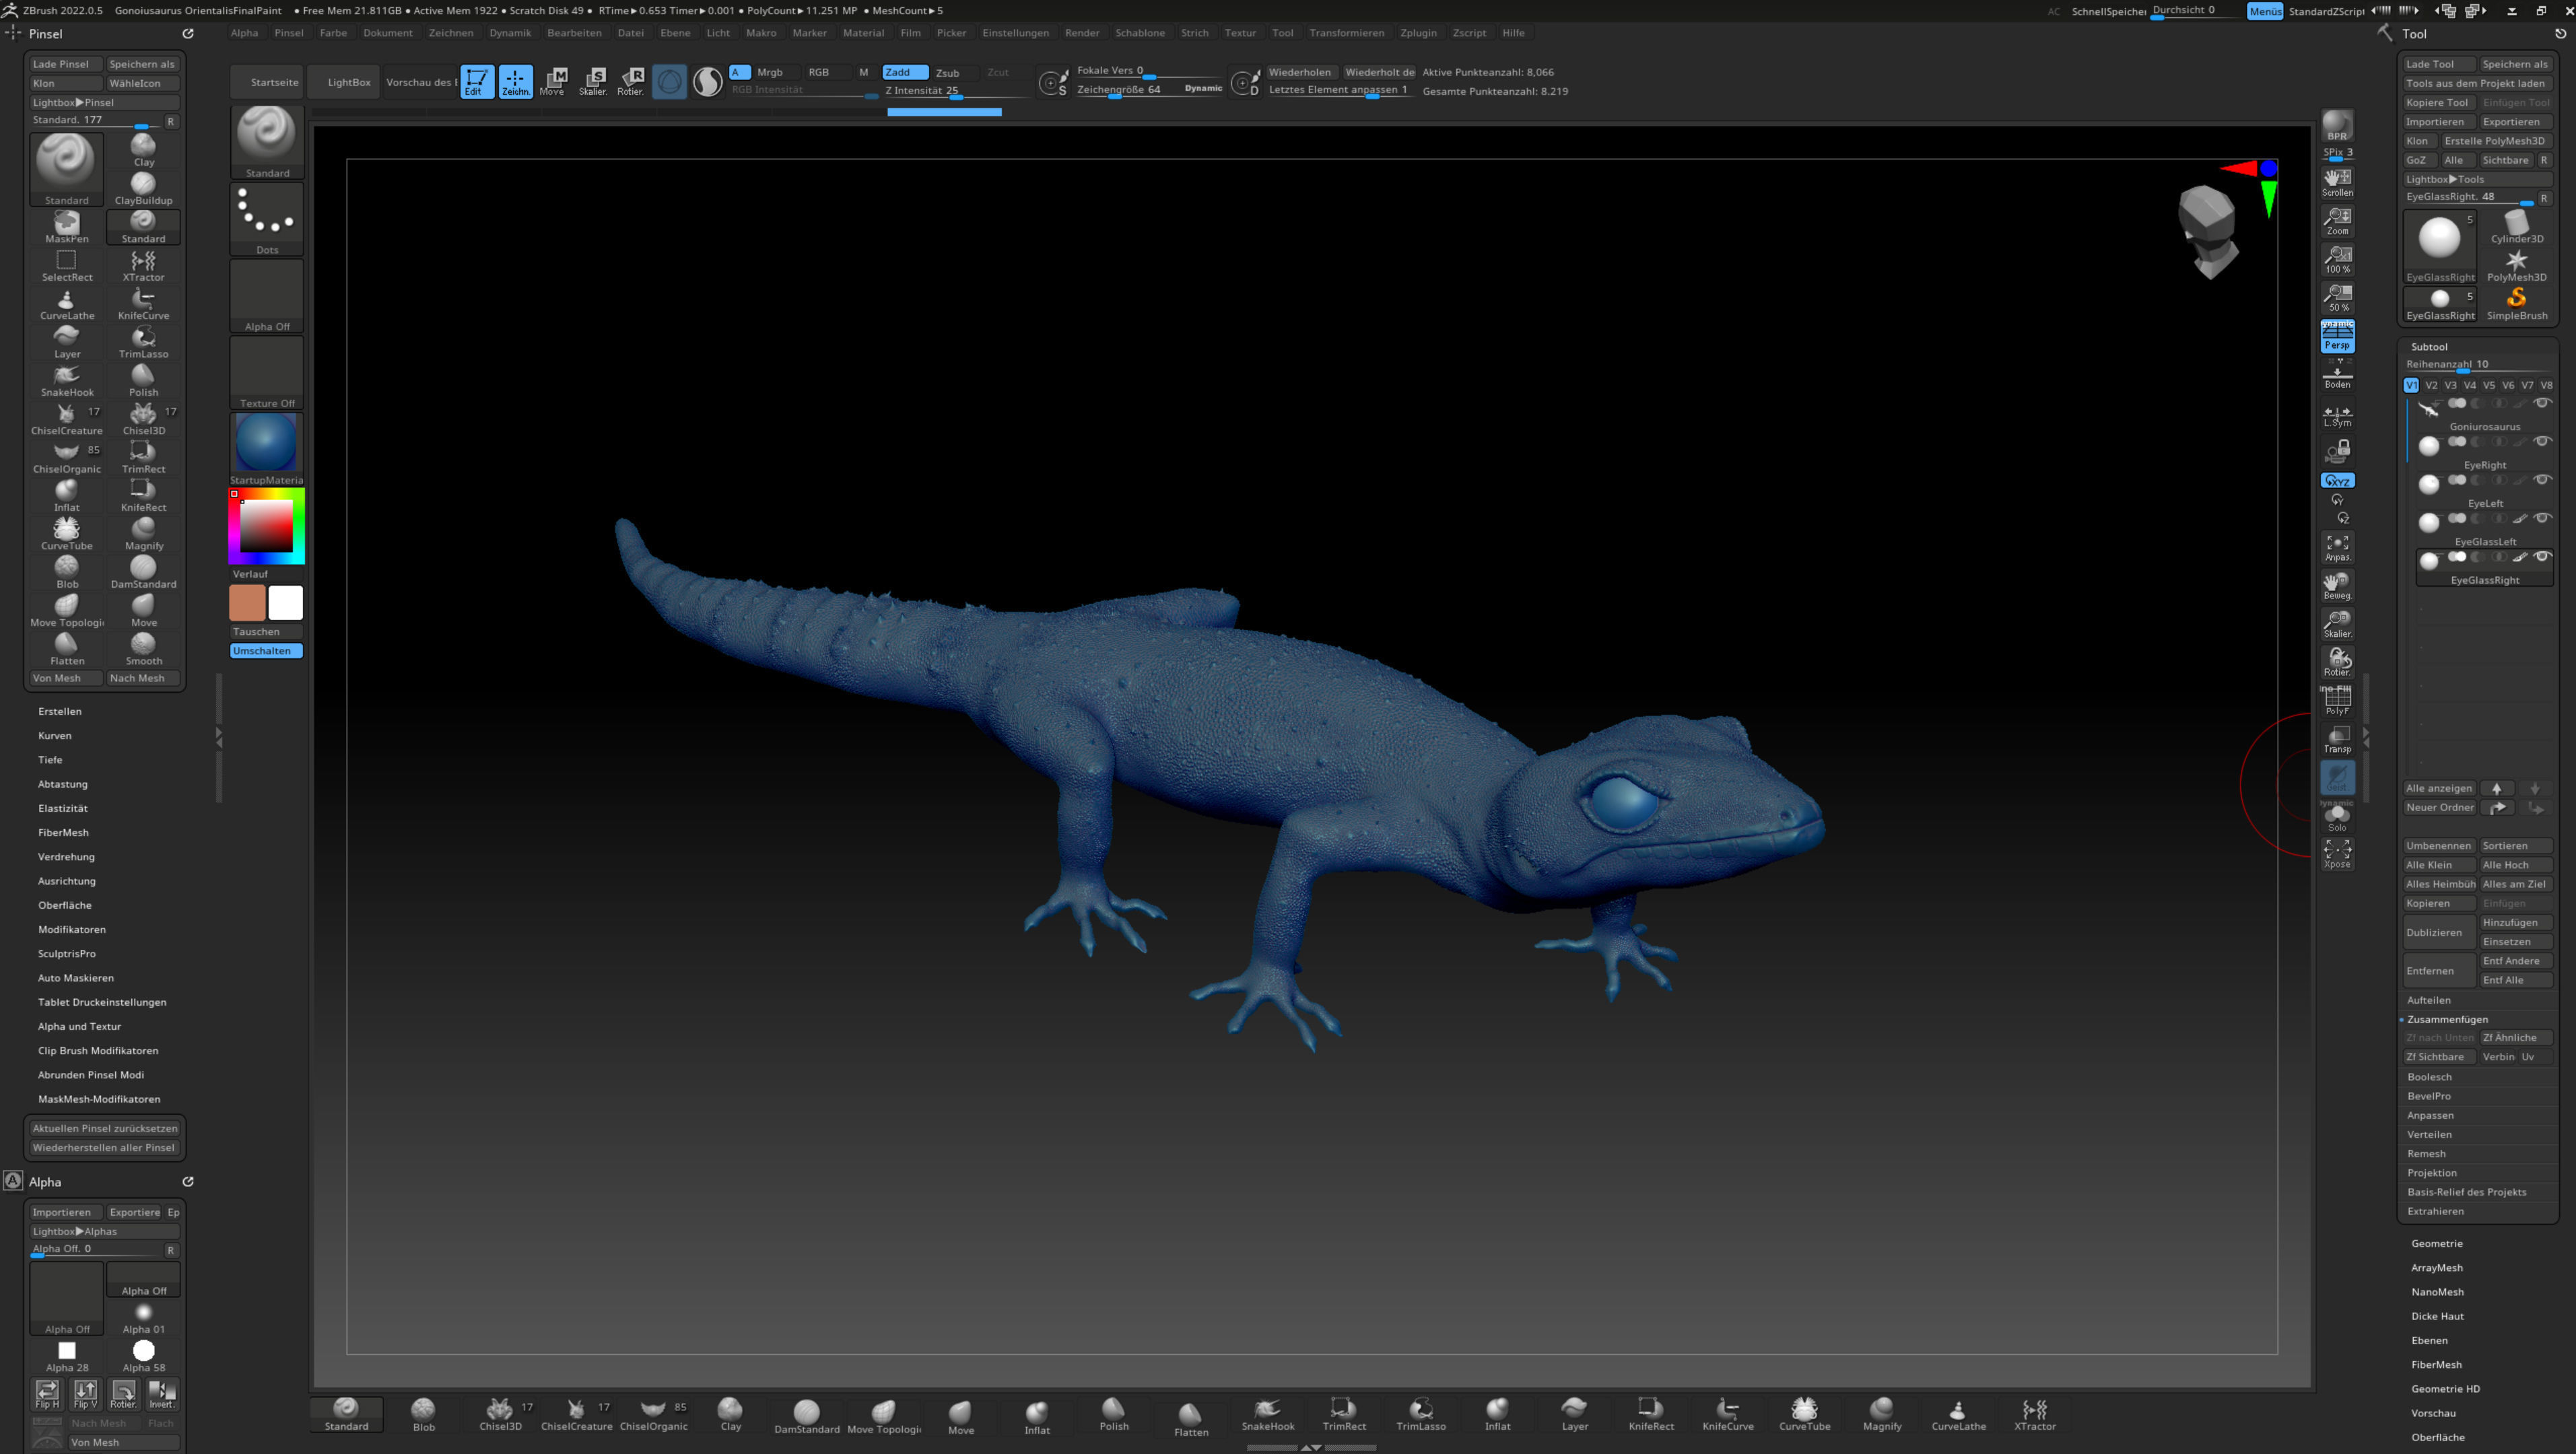The image size is (2576, 1454).
Task: Expand the Erstellen brush section
Action: click(60, 711)
